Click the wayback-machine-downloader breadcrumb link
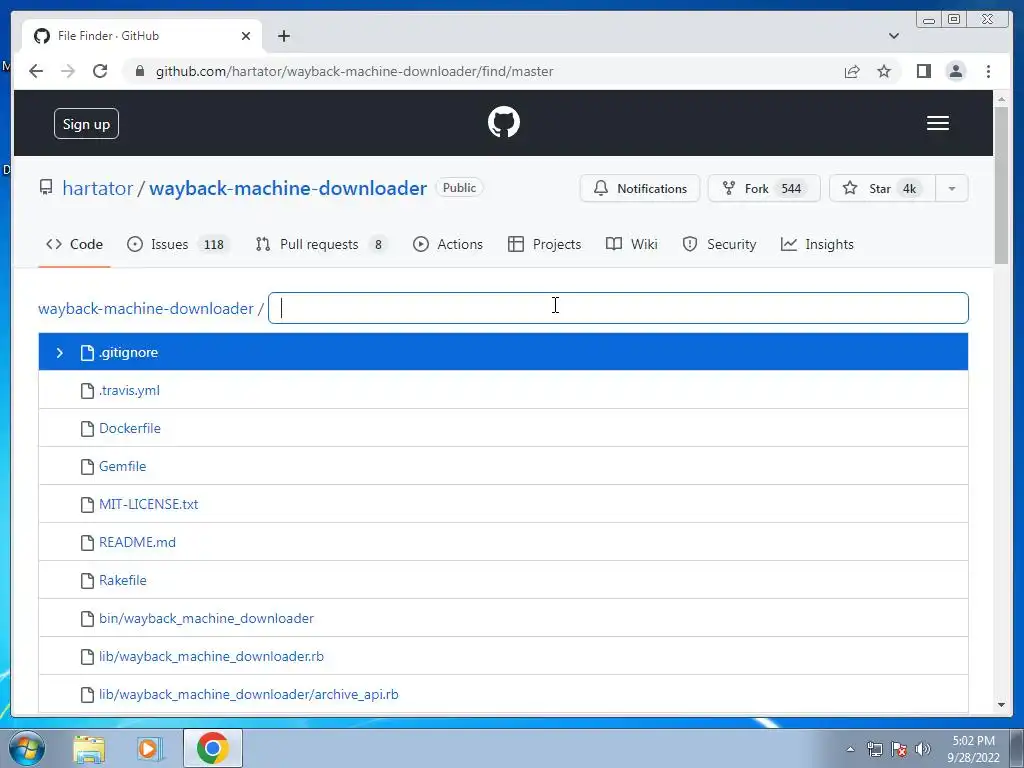1024x768 pixels. click(146, 308)
